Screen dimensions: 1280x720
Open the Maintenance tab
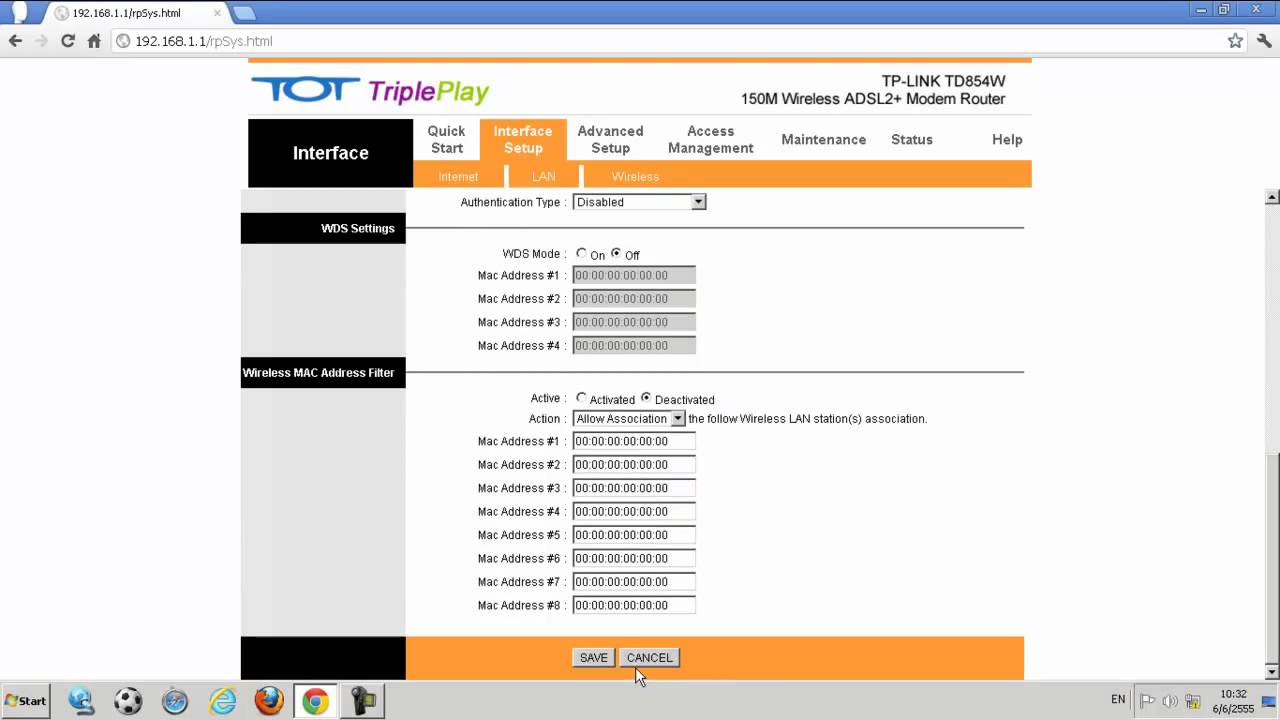[824, 140]
